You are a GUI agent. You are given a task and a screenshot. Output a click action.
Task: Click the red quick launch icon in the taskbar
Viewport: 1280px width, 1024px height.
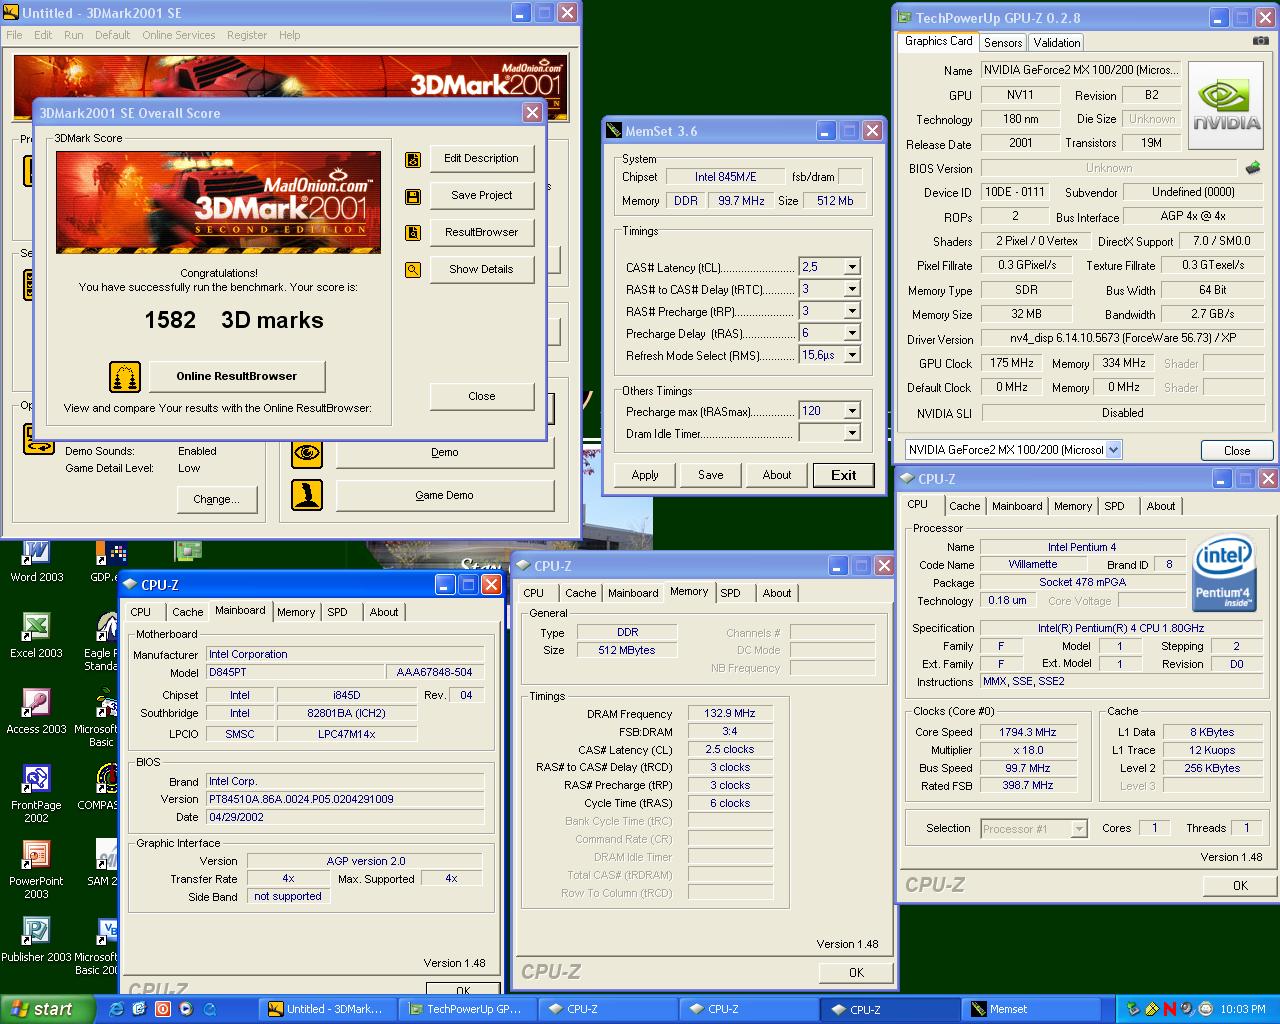click(x=162, y=1009)
